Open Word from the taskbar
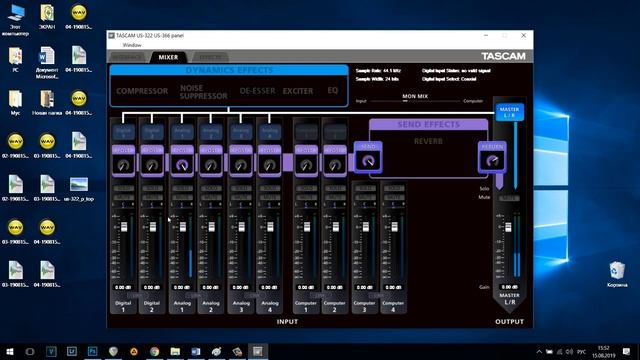 [196, 351]
